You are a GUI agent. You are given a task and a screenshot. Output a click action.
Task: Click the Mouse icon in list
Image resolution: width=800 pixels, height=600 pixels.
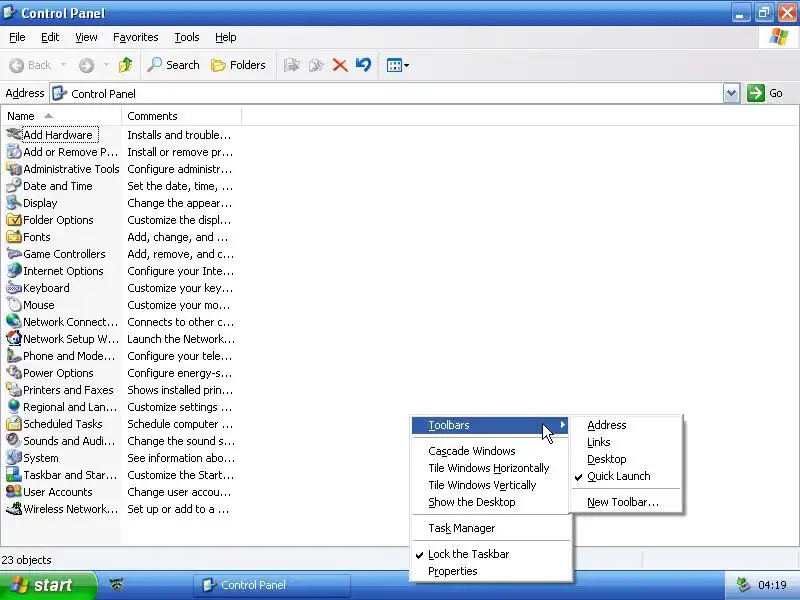click(14, 305)
